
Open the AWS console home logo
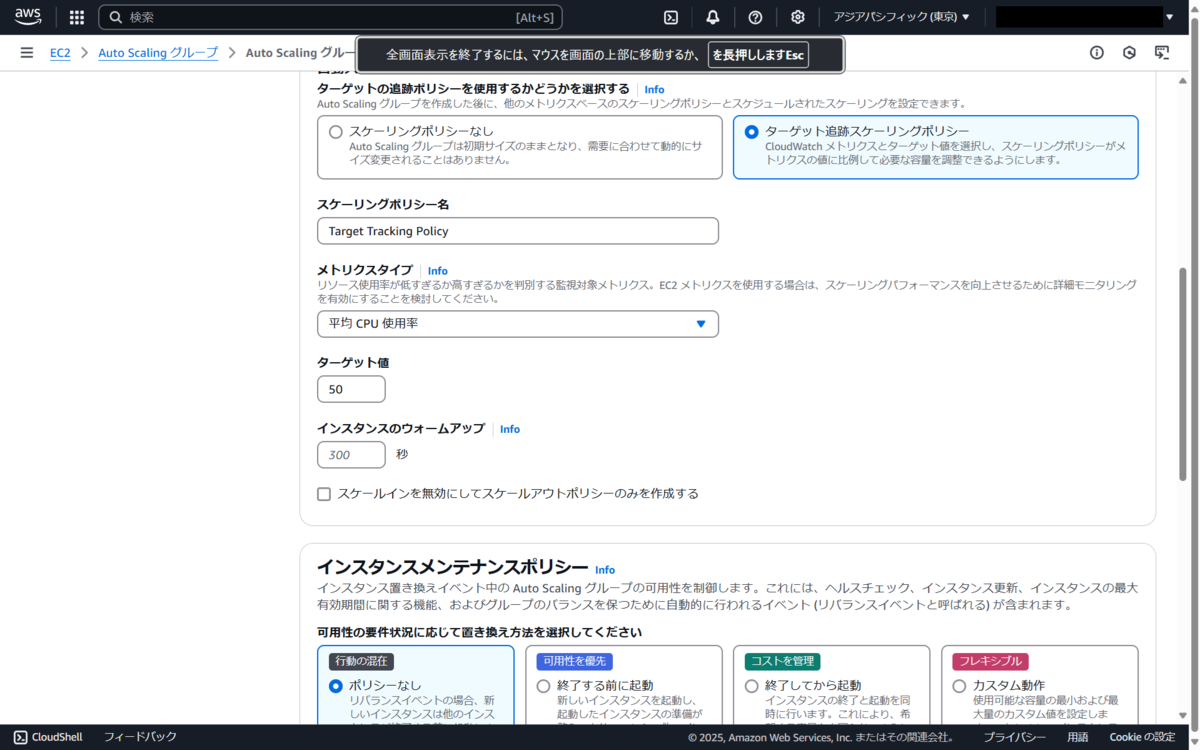[x=28, y=17]
